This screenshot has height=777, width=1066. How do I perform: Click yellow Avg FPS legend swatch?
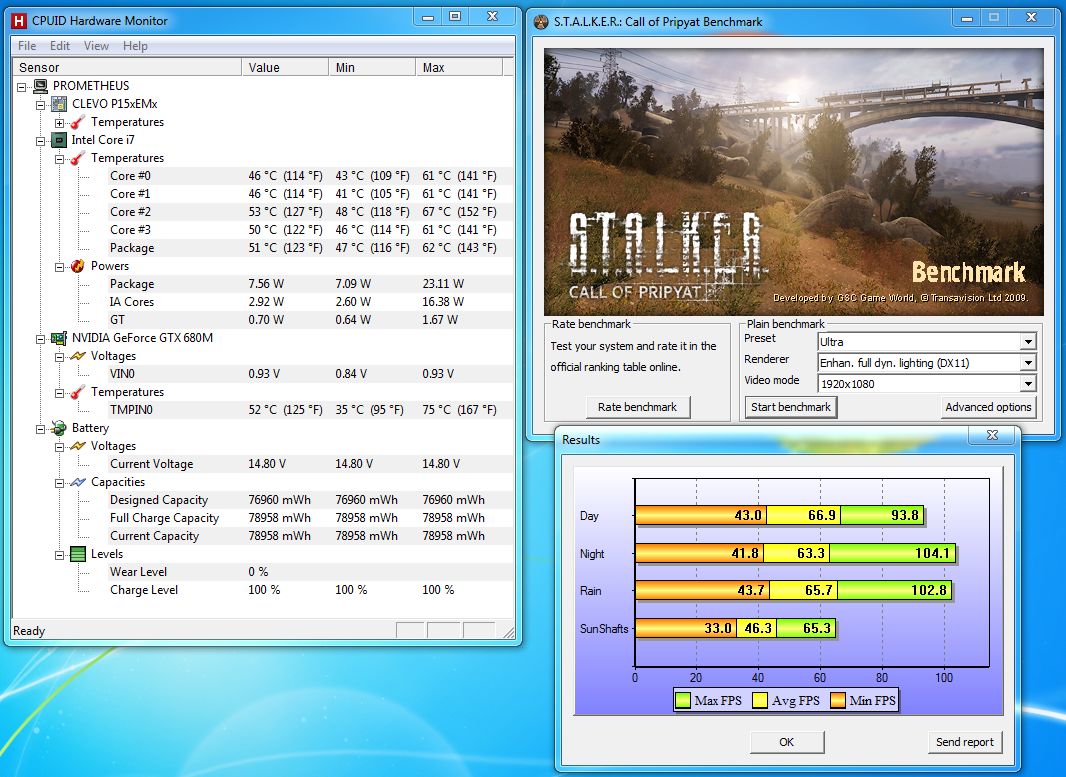click(760, 700)
